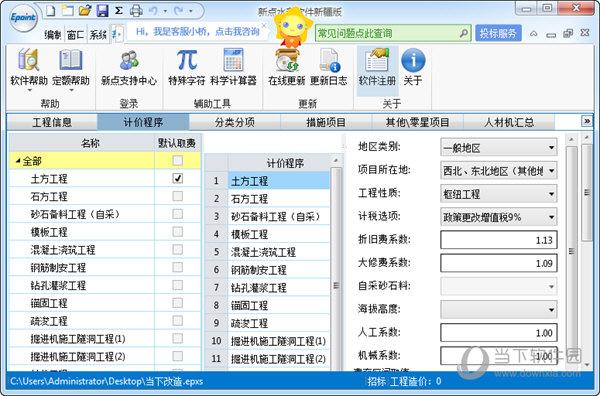The image size is (600, 396).
Task: Switch to the 分类分项 tab
Action: tap(235, 122)
